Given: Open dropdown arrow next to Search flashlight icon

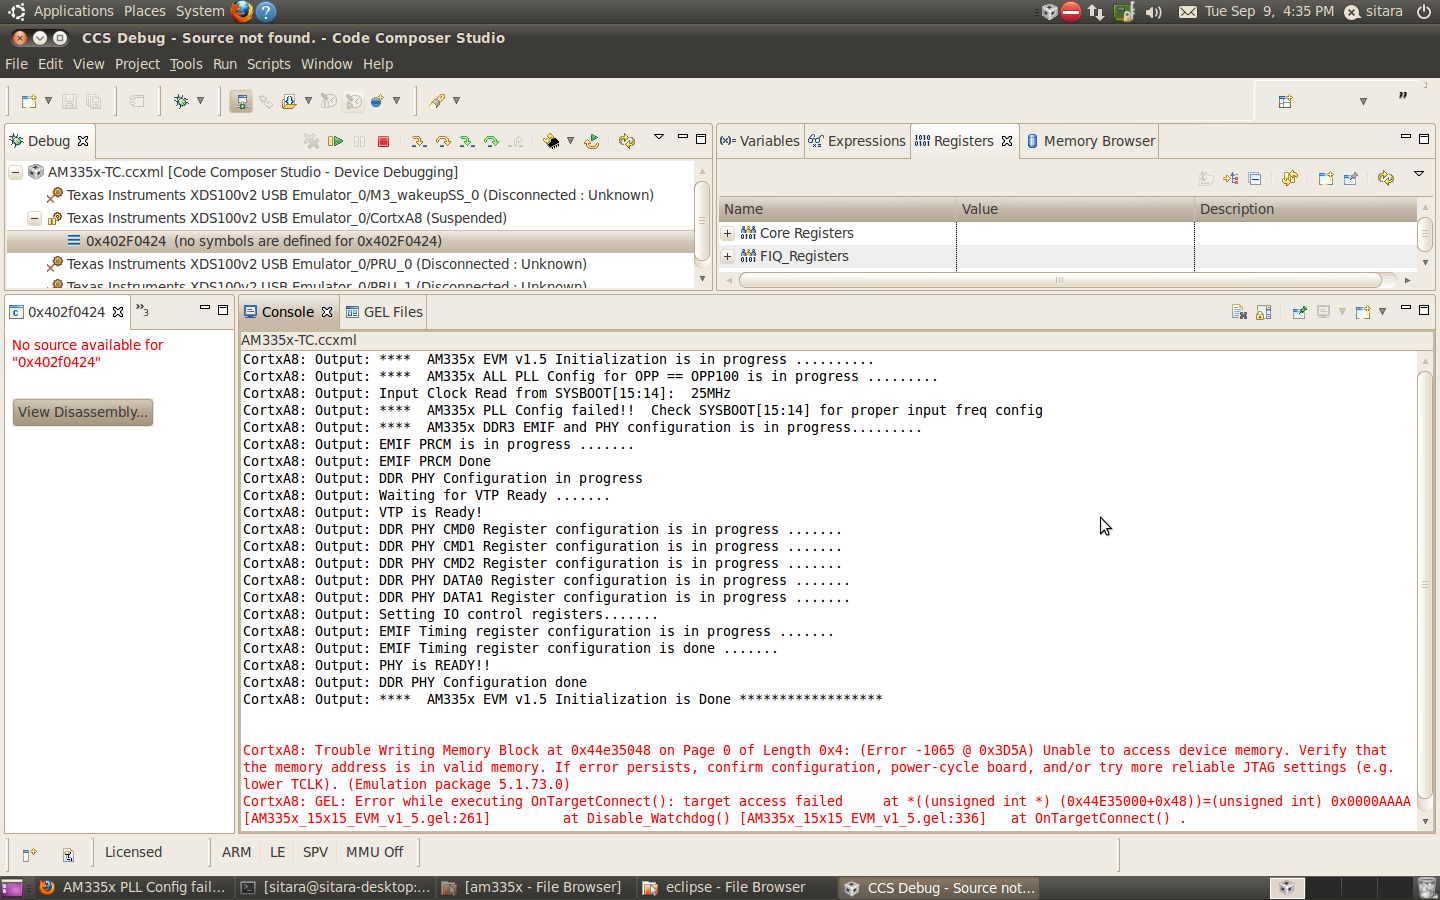Looking at the screenshot, I should [x=457, y=101].
